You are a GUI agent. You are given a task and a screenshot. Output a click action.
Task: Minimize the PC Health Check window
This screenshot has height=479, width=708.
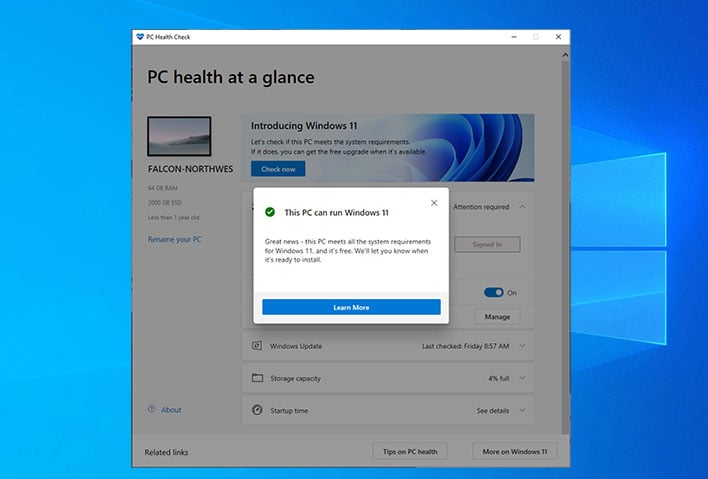pyautogui.click(x=514, y=37)
